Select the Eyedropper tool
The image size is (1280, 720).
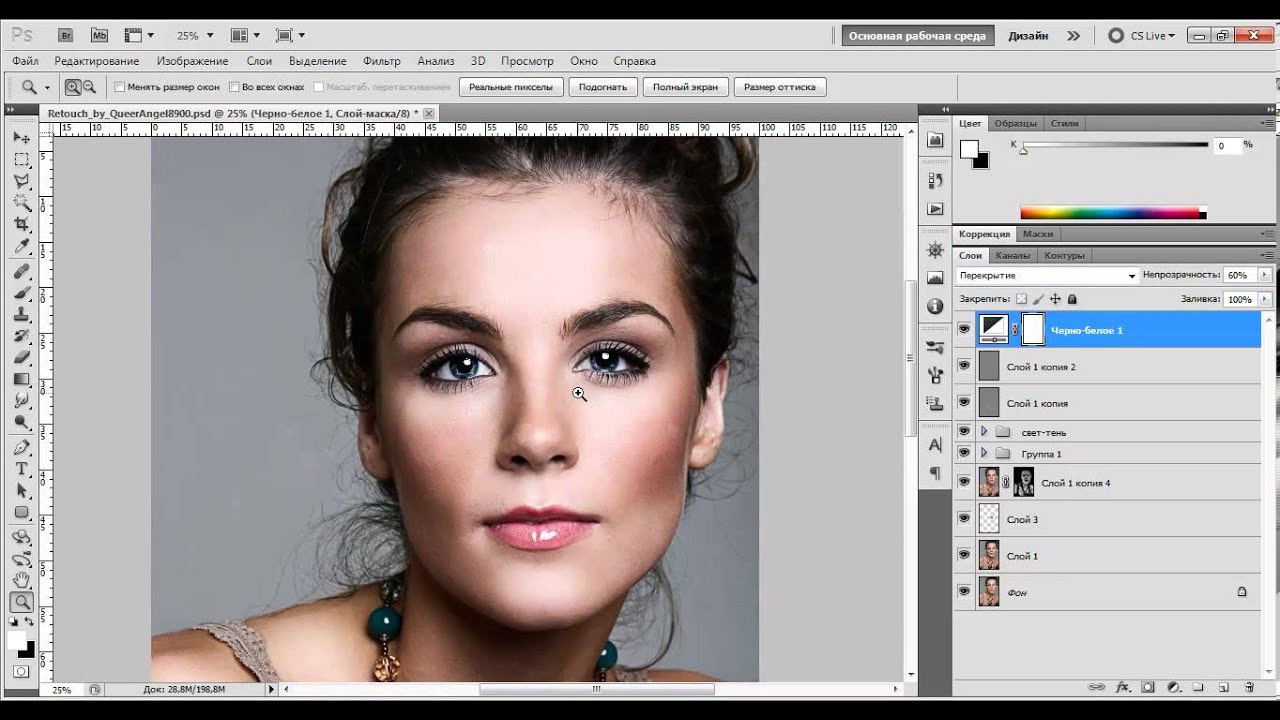point(21,247)
